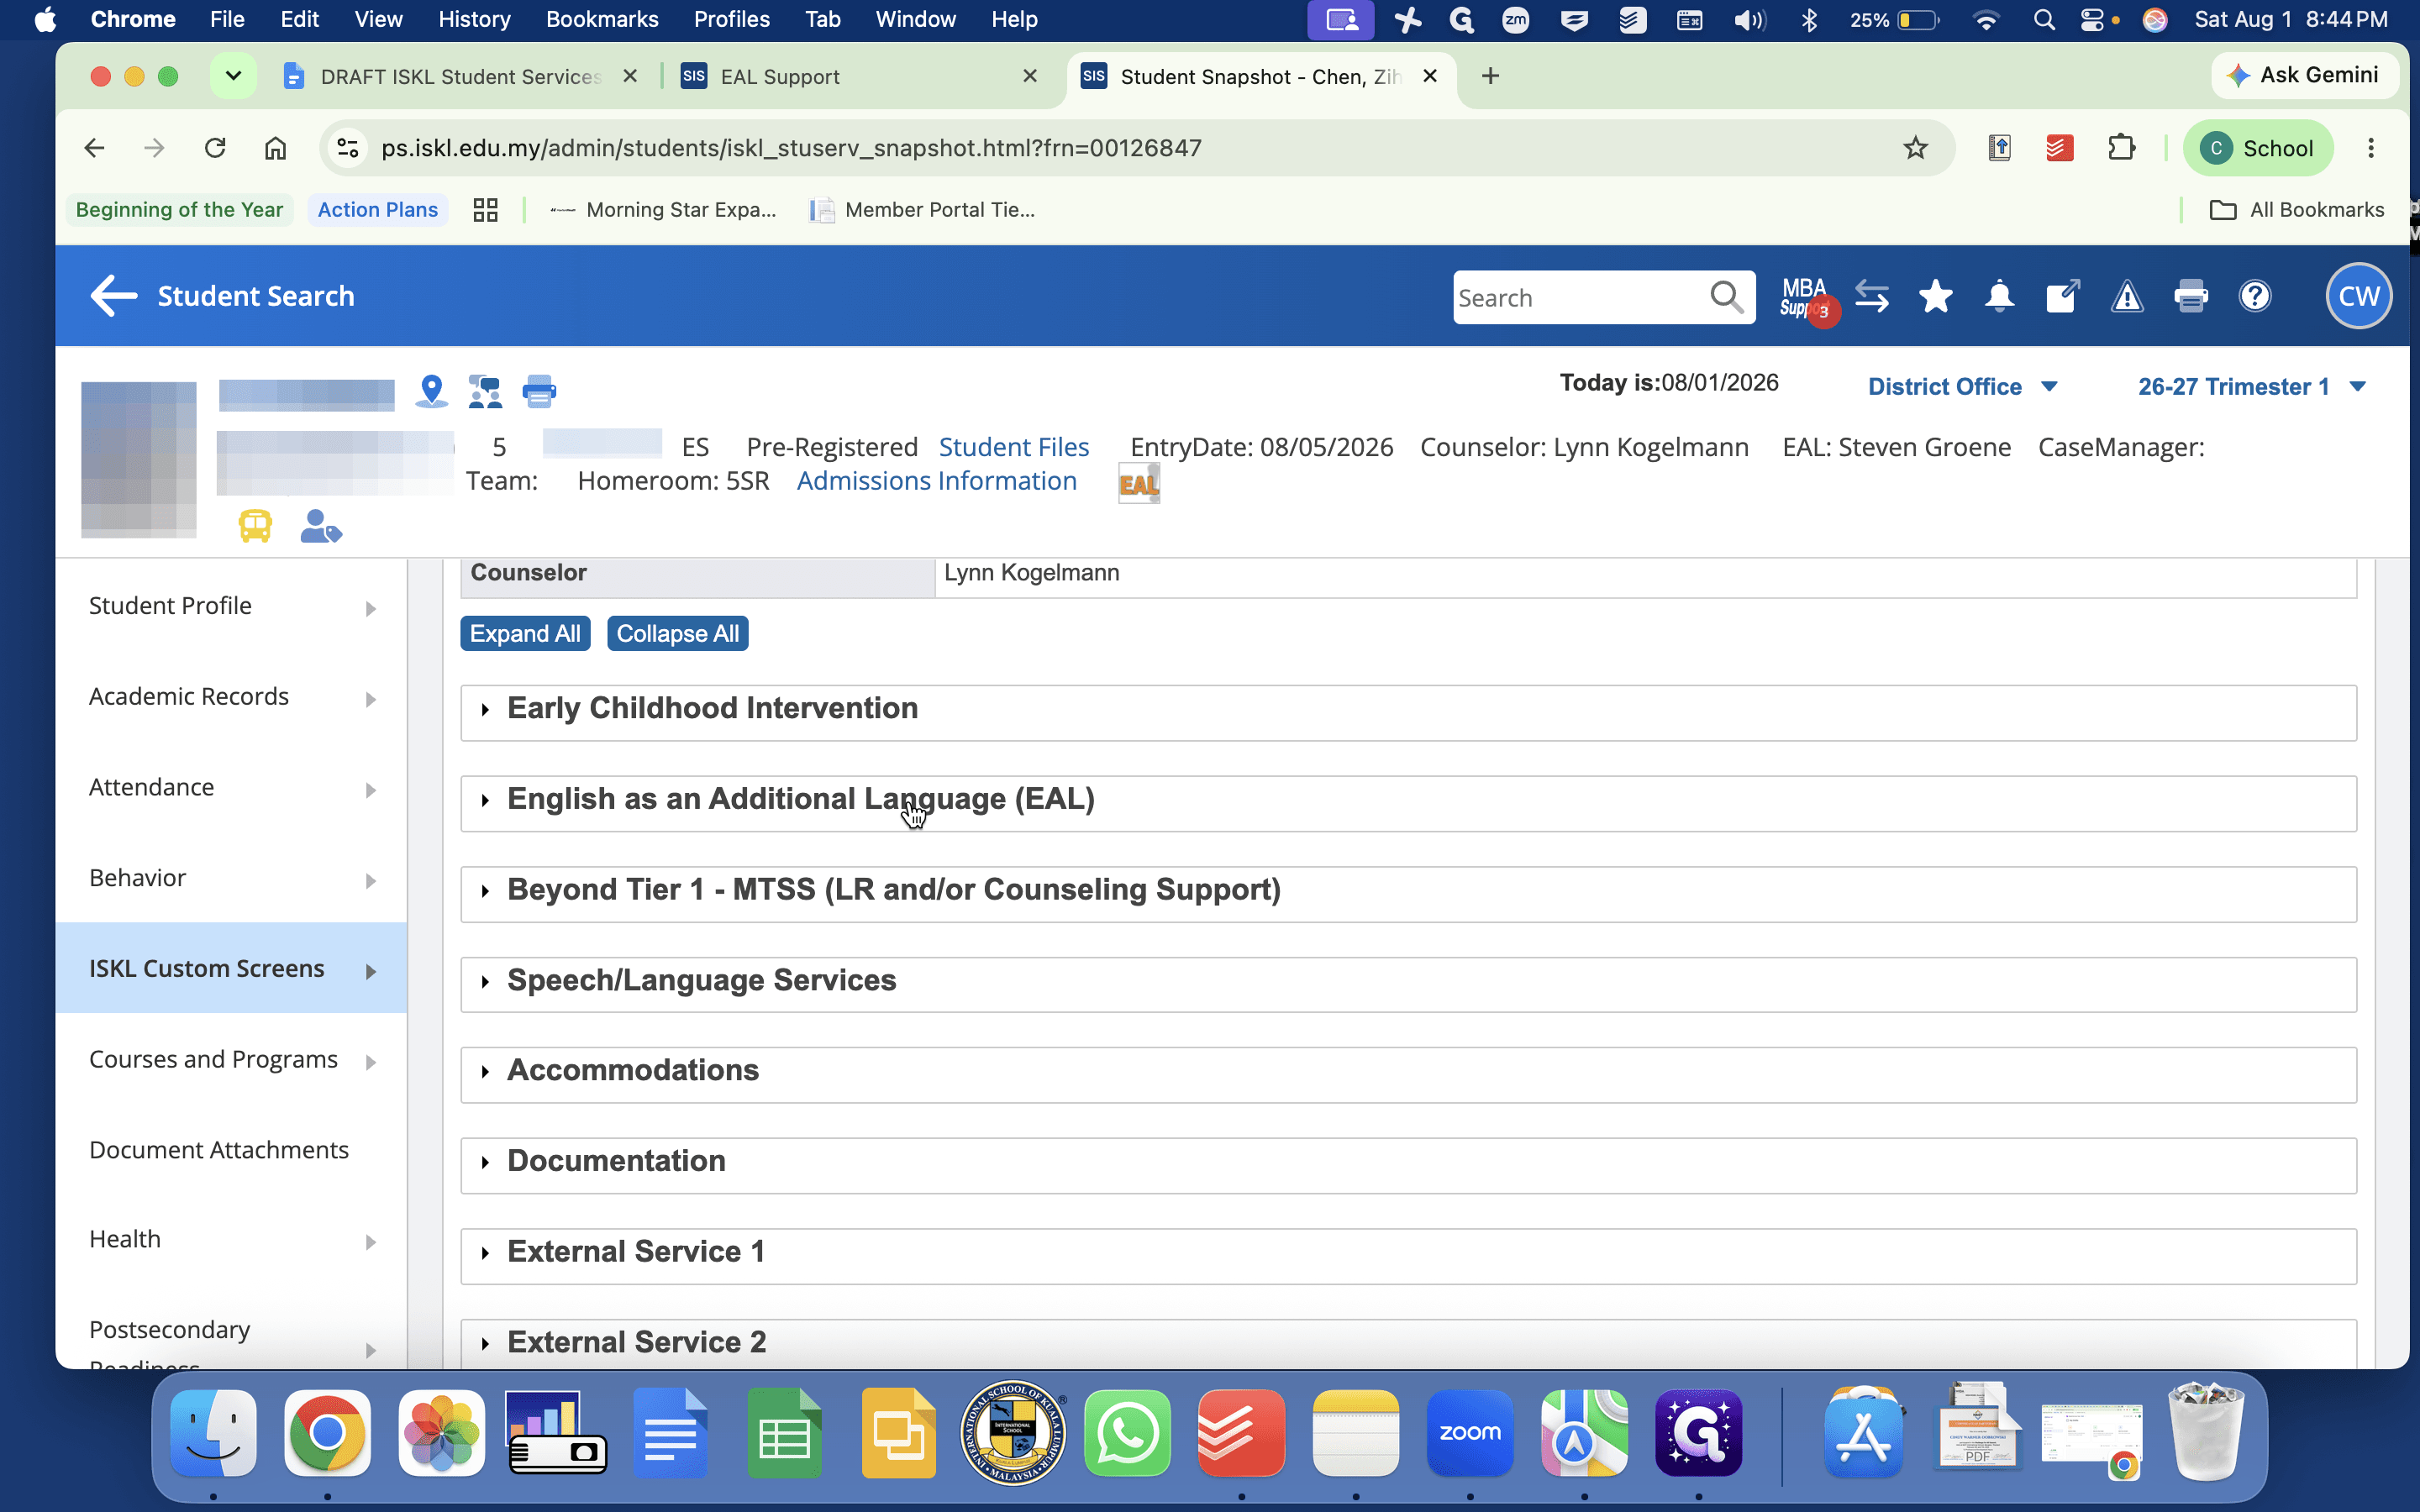Open the History menu in menu bar
Viewport: 2420px width, 1512px height.
[x=474, y=20]
